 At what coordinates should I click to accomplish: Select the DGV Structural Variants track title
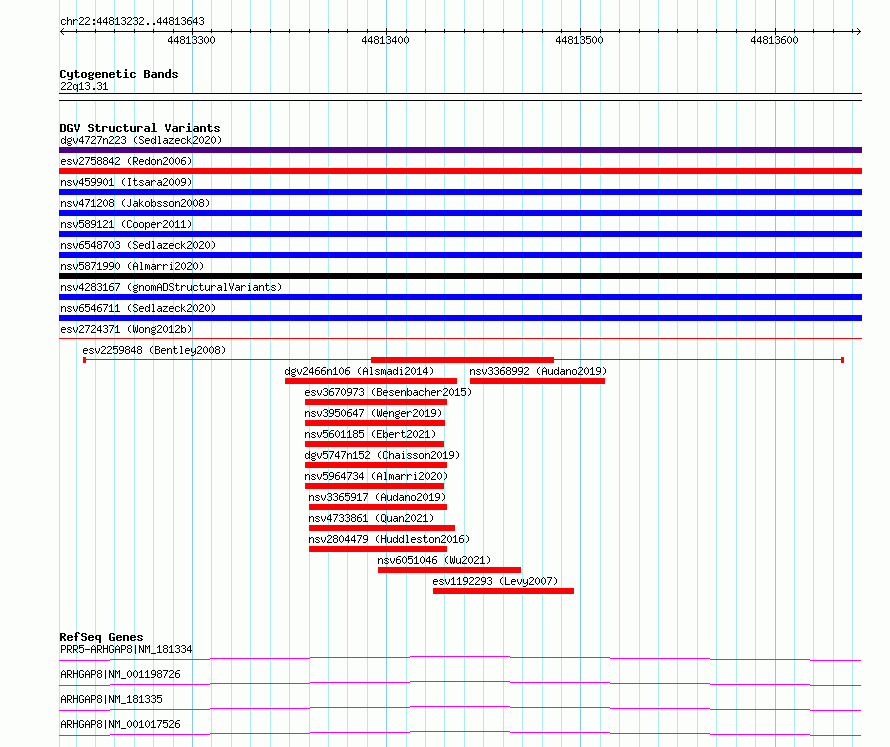140,128
